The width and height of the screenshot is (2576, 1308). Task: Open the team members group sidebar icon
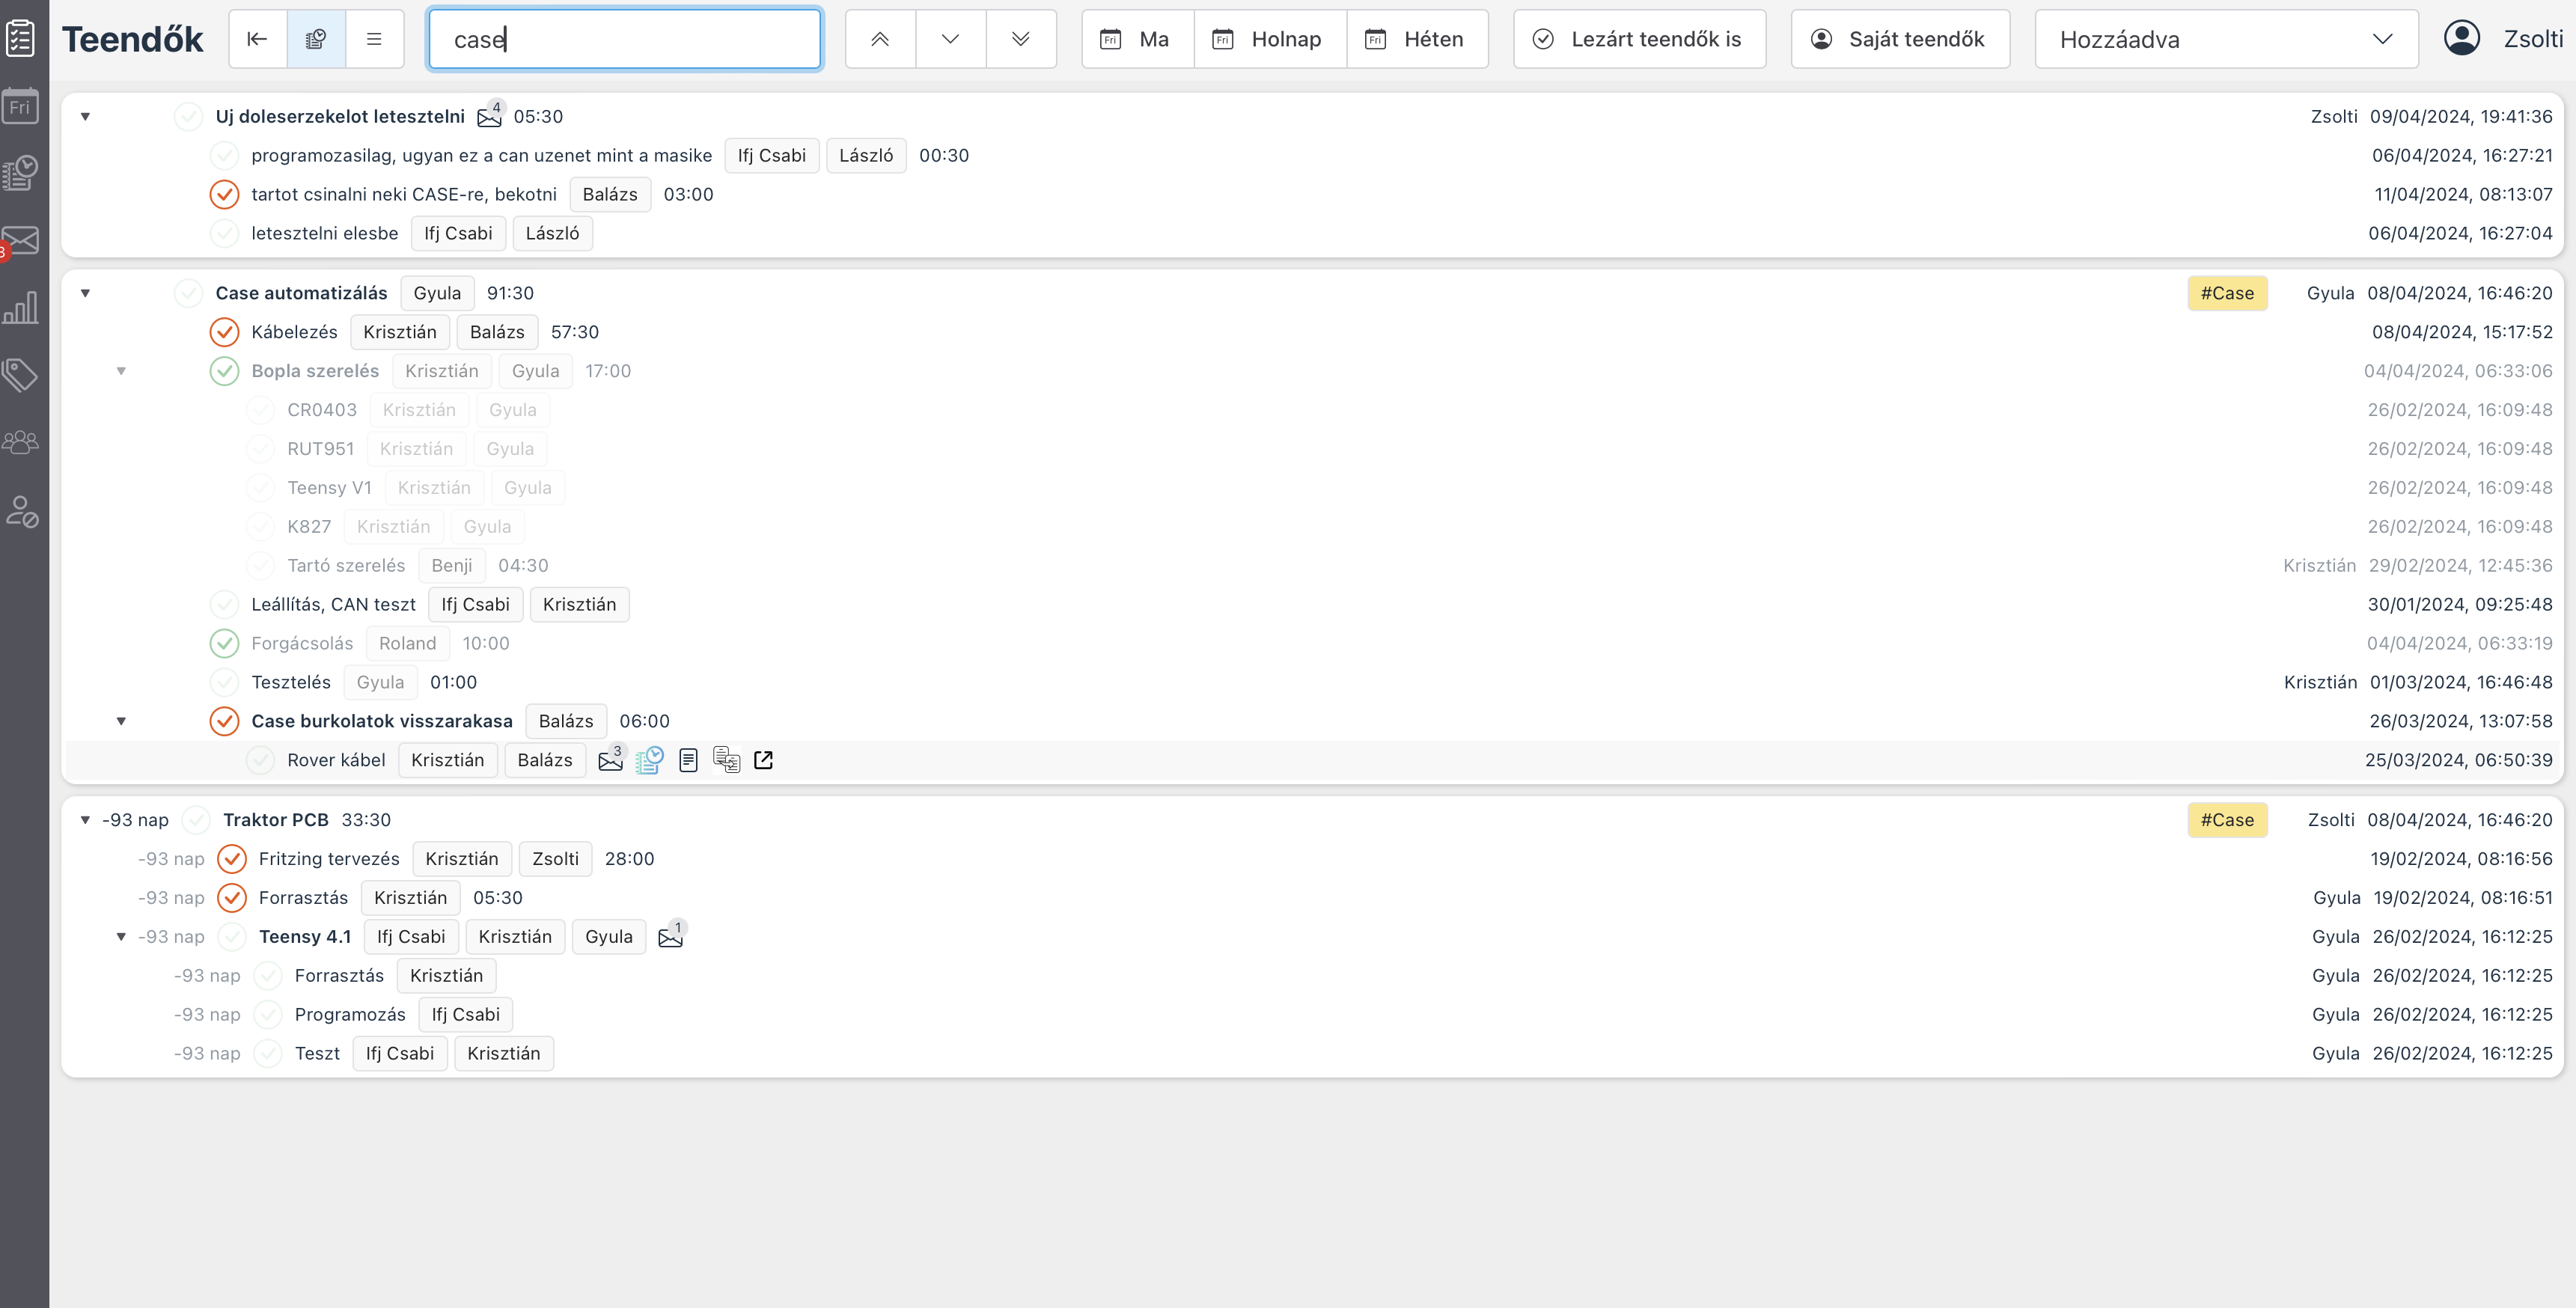click(21, 442)
